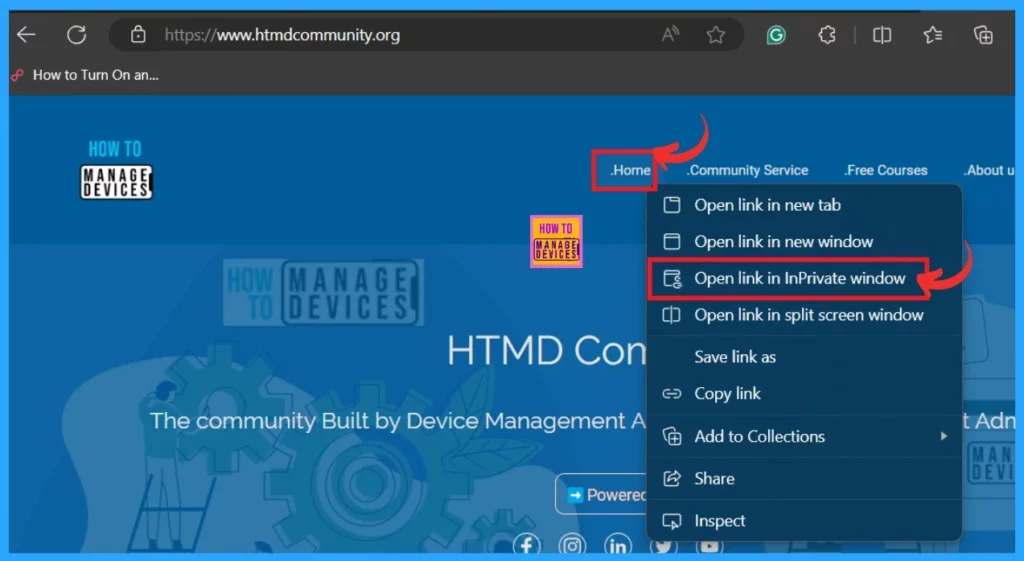Choose Open link in new tab
The image size is (1024, 561).
805,205
